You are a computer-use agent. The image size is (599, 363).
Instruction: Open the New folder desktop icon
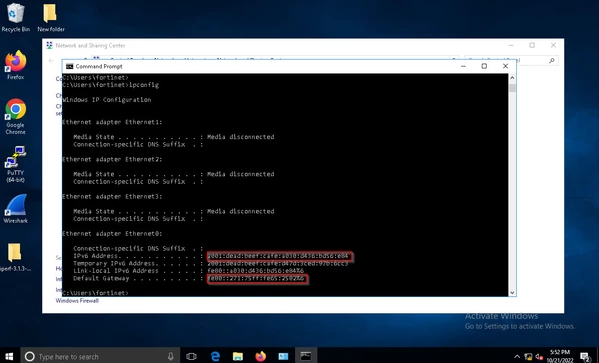click(x=51, y=17)
